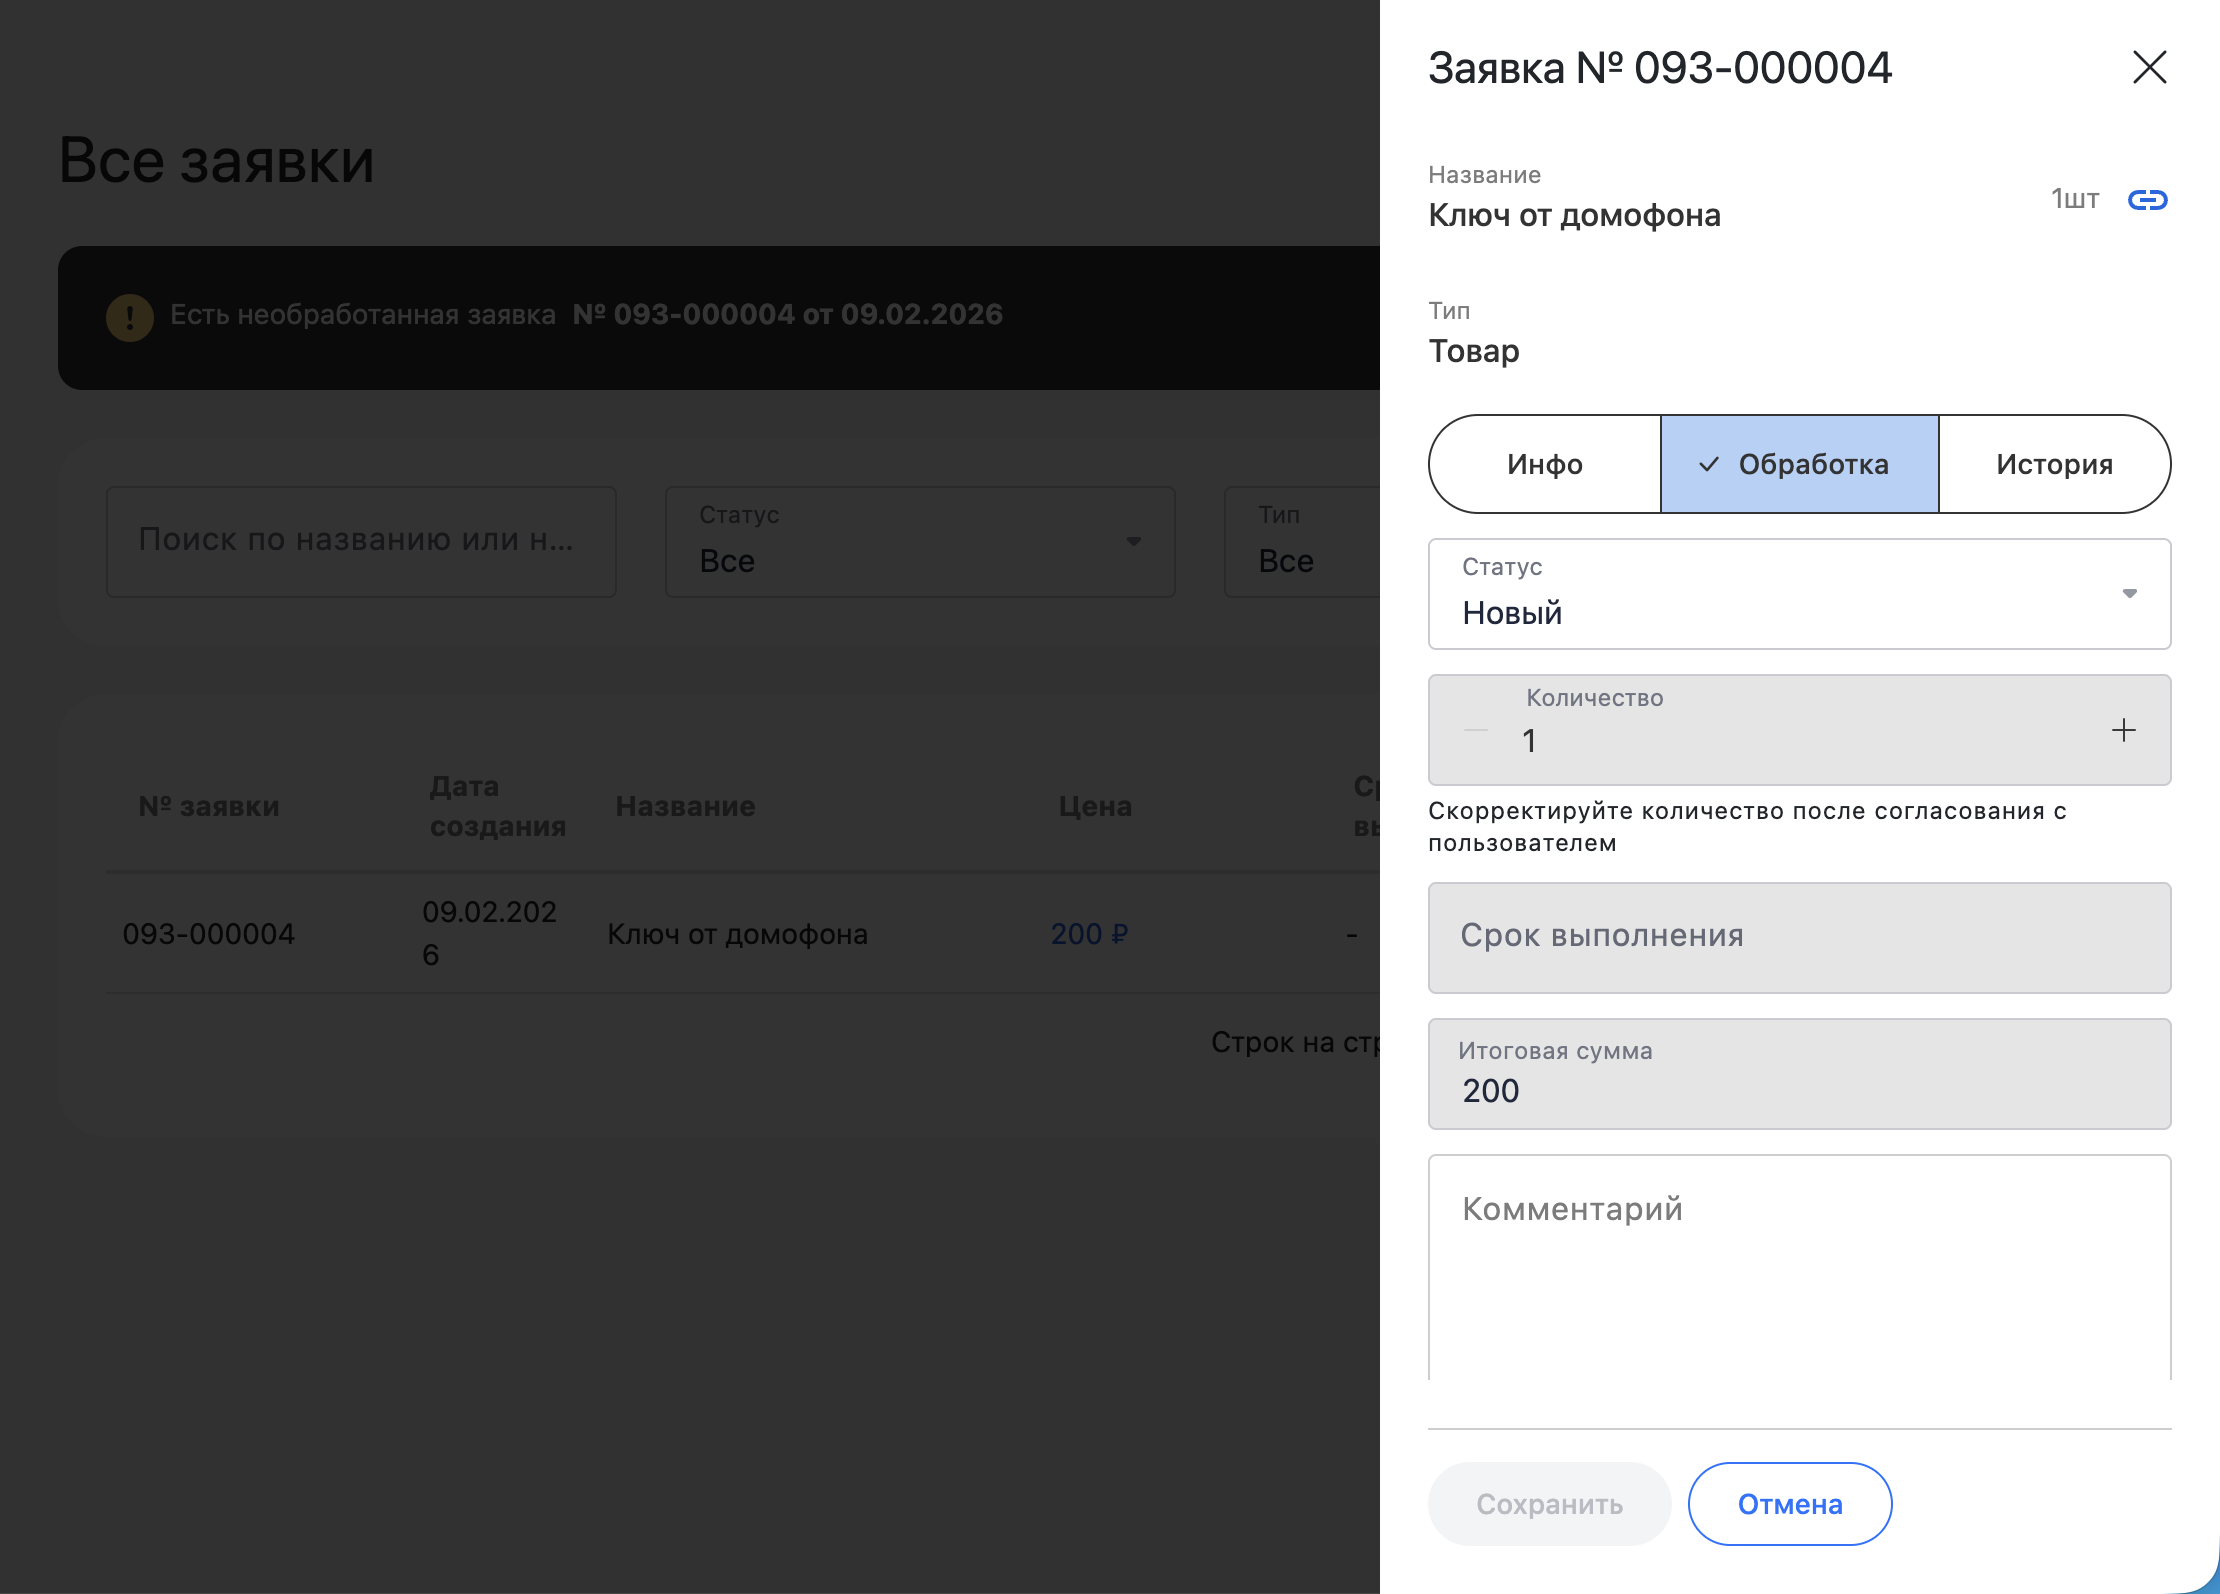2220x1594 pixels.
Task: Click the yellow warning icon in the banner
Action: click(x=130, y=317)
